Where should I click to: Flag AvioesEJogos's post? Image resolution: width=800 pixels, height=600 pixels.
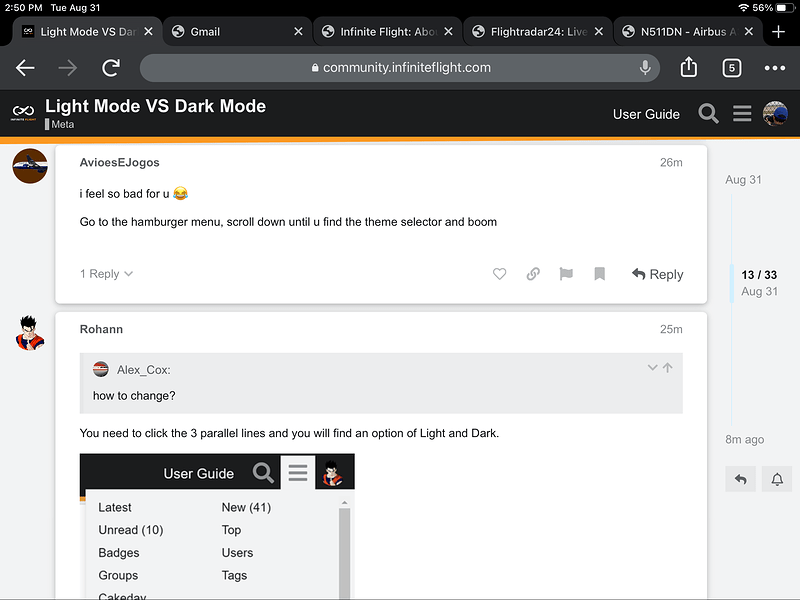(x=566, y=274)
